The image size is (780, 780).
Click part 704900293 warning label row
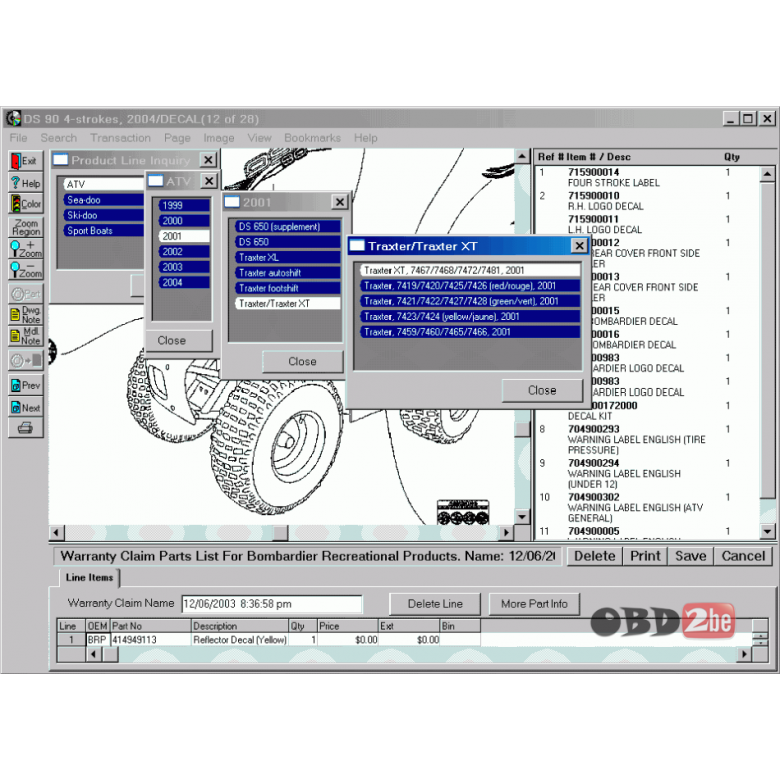tap(647, 440)
